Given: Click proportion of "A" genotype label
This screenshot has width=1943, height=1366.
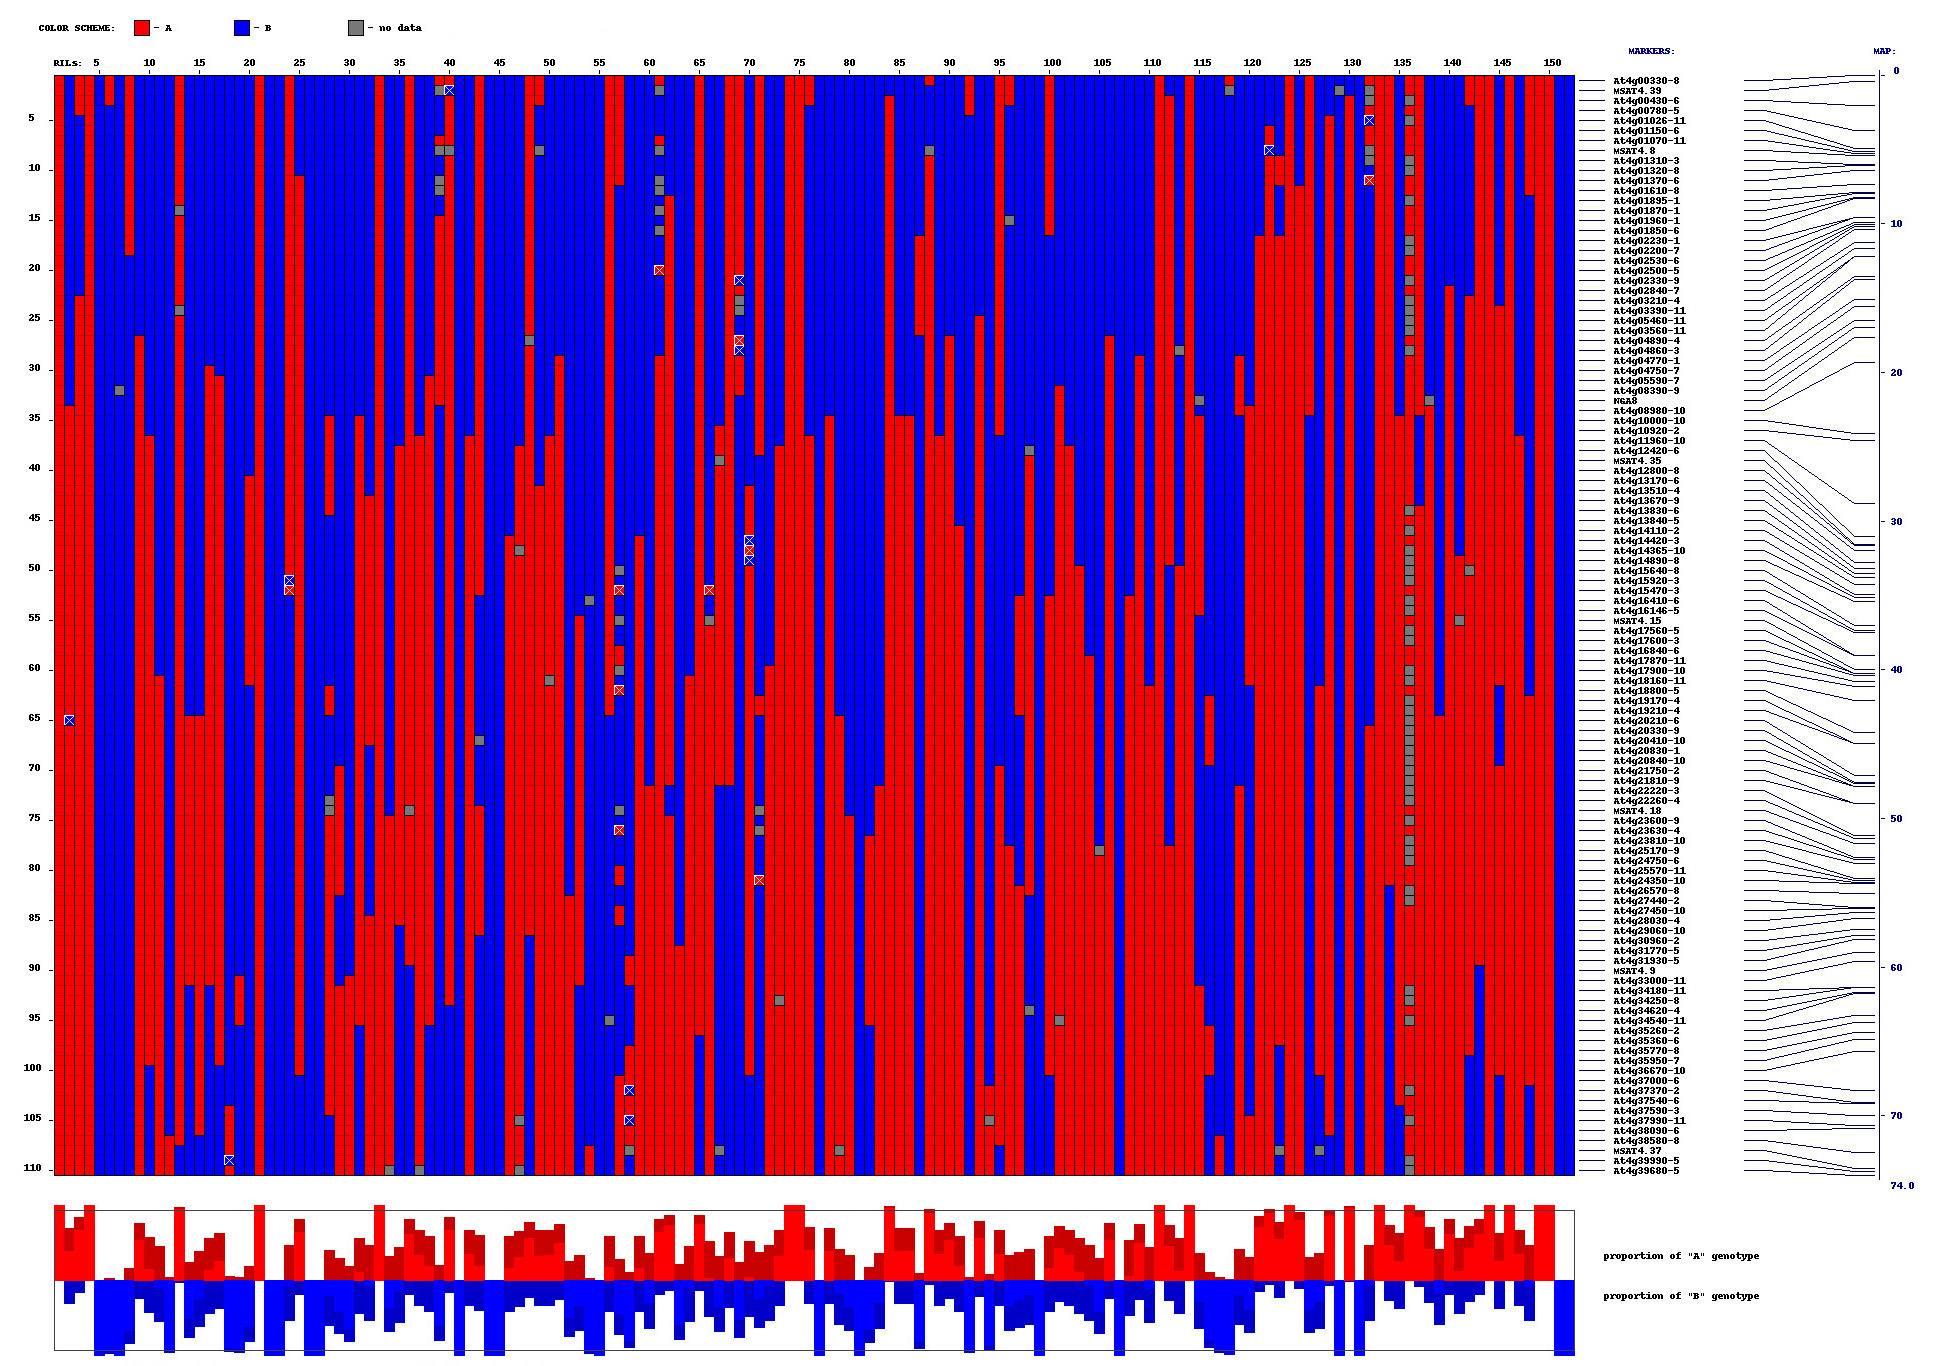Looking at the screenshot, I should (1680, 1256).
